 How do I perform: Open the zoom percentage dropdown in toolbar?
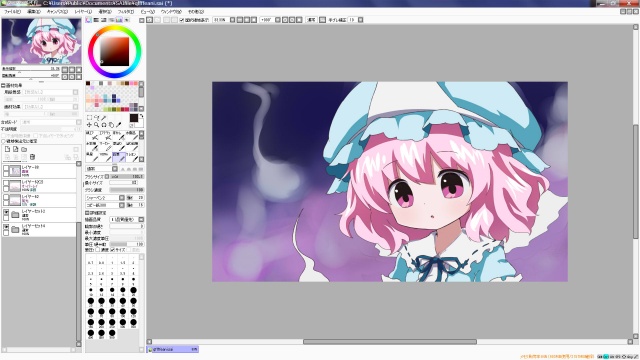pos(232,20)
